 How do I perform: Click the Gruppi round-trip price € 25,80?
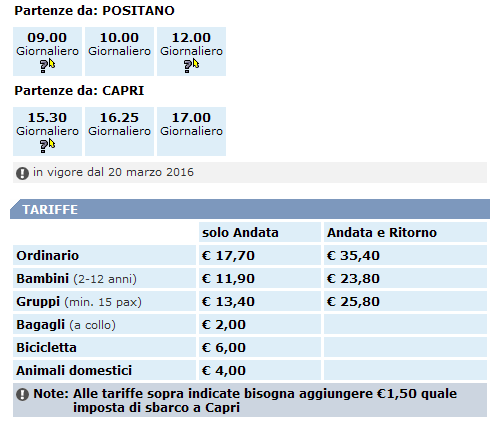click(353, 301)
